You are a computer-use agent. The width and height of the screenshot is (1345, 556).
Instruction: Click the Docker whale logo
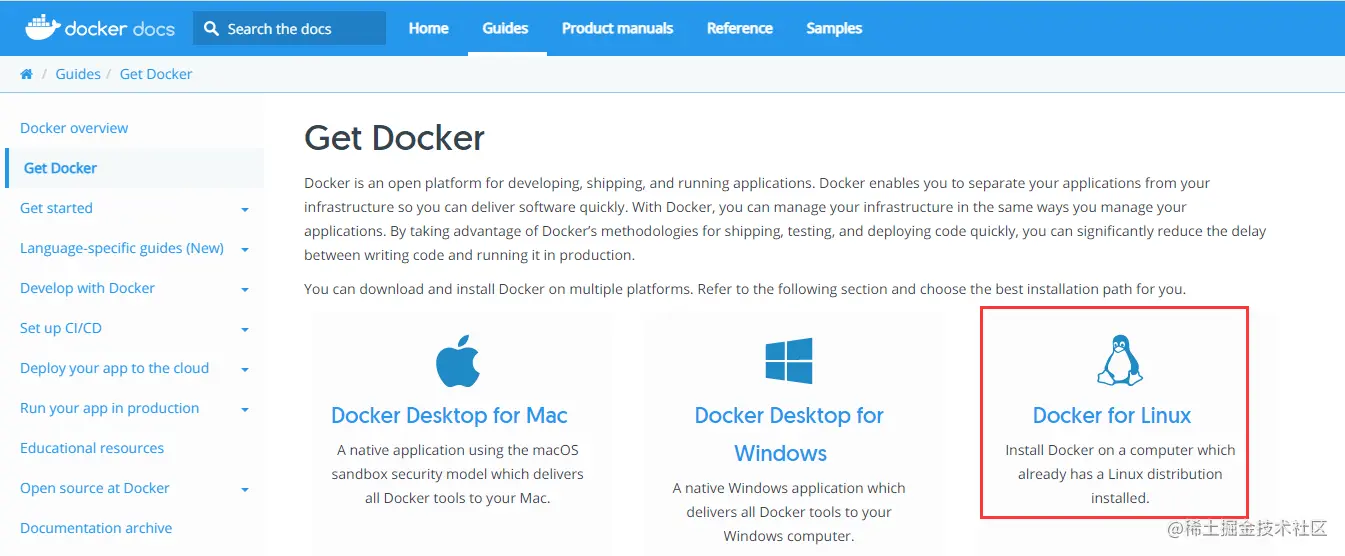pos(41,27)
